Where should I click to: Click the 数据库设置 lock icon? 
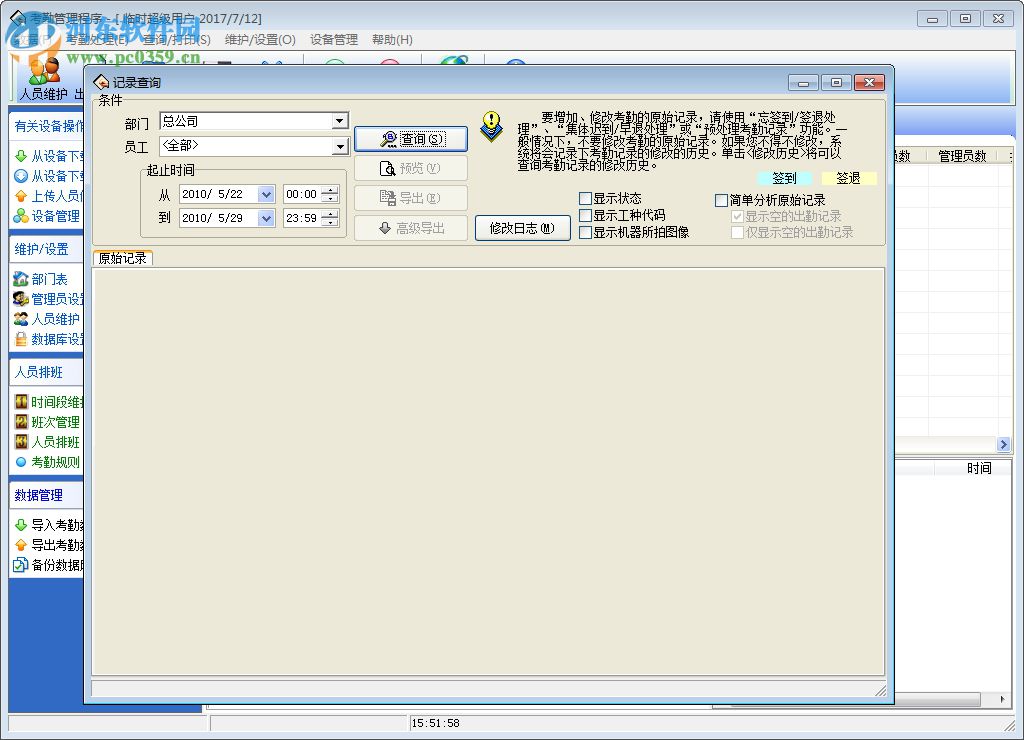(x=21, y=339)
